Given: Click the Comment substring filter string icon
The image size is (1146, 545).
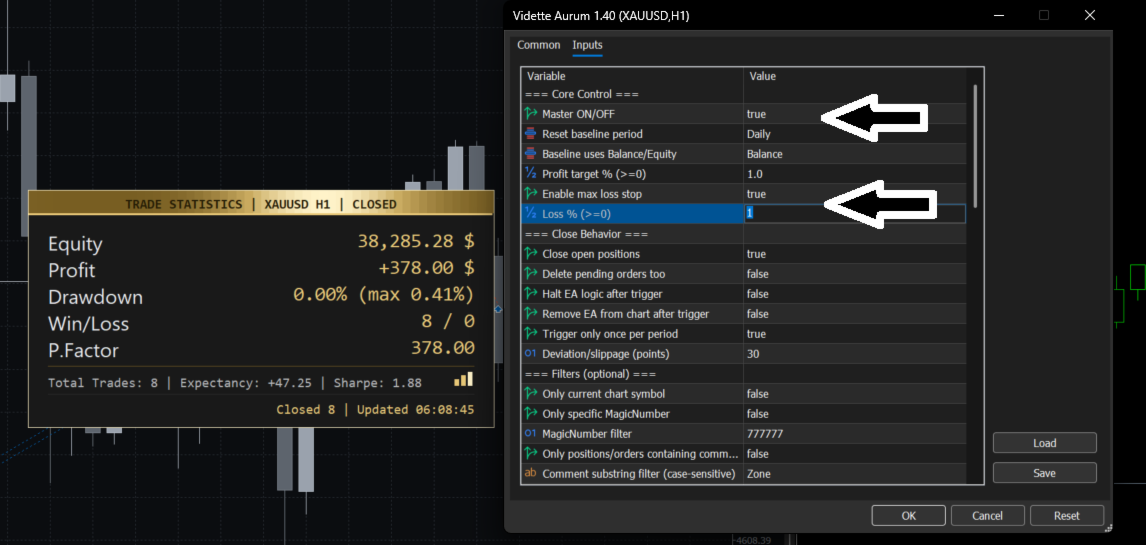Looking at the screenshot, I should (x=531, y=473).
